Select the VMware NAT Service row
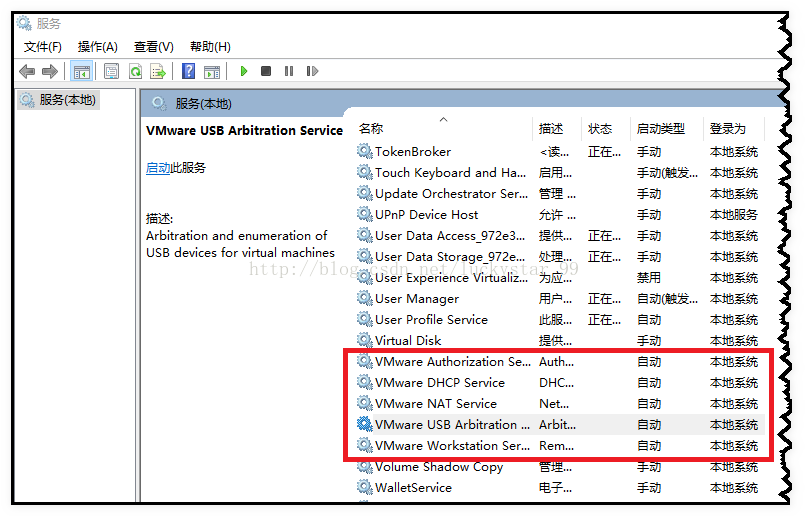This screenshot has height=516, width=809. click(435, 404)
